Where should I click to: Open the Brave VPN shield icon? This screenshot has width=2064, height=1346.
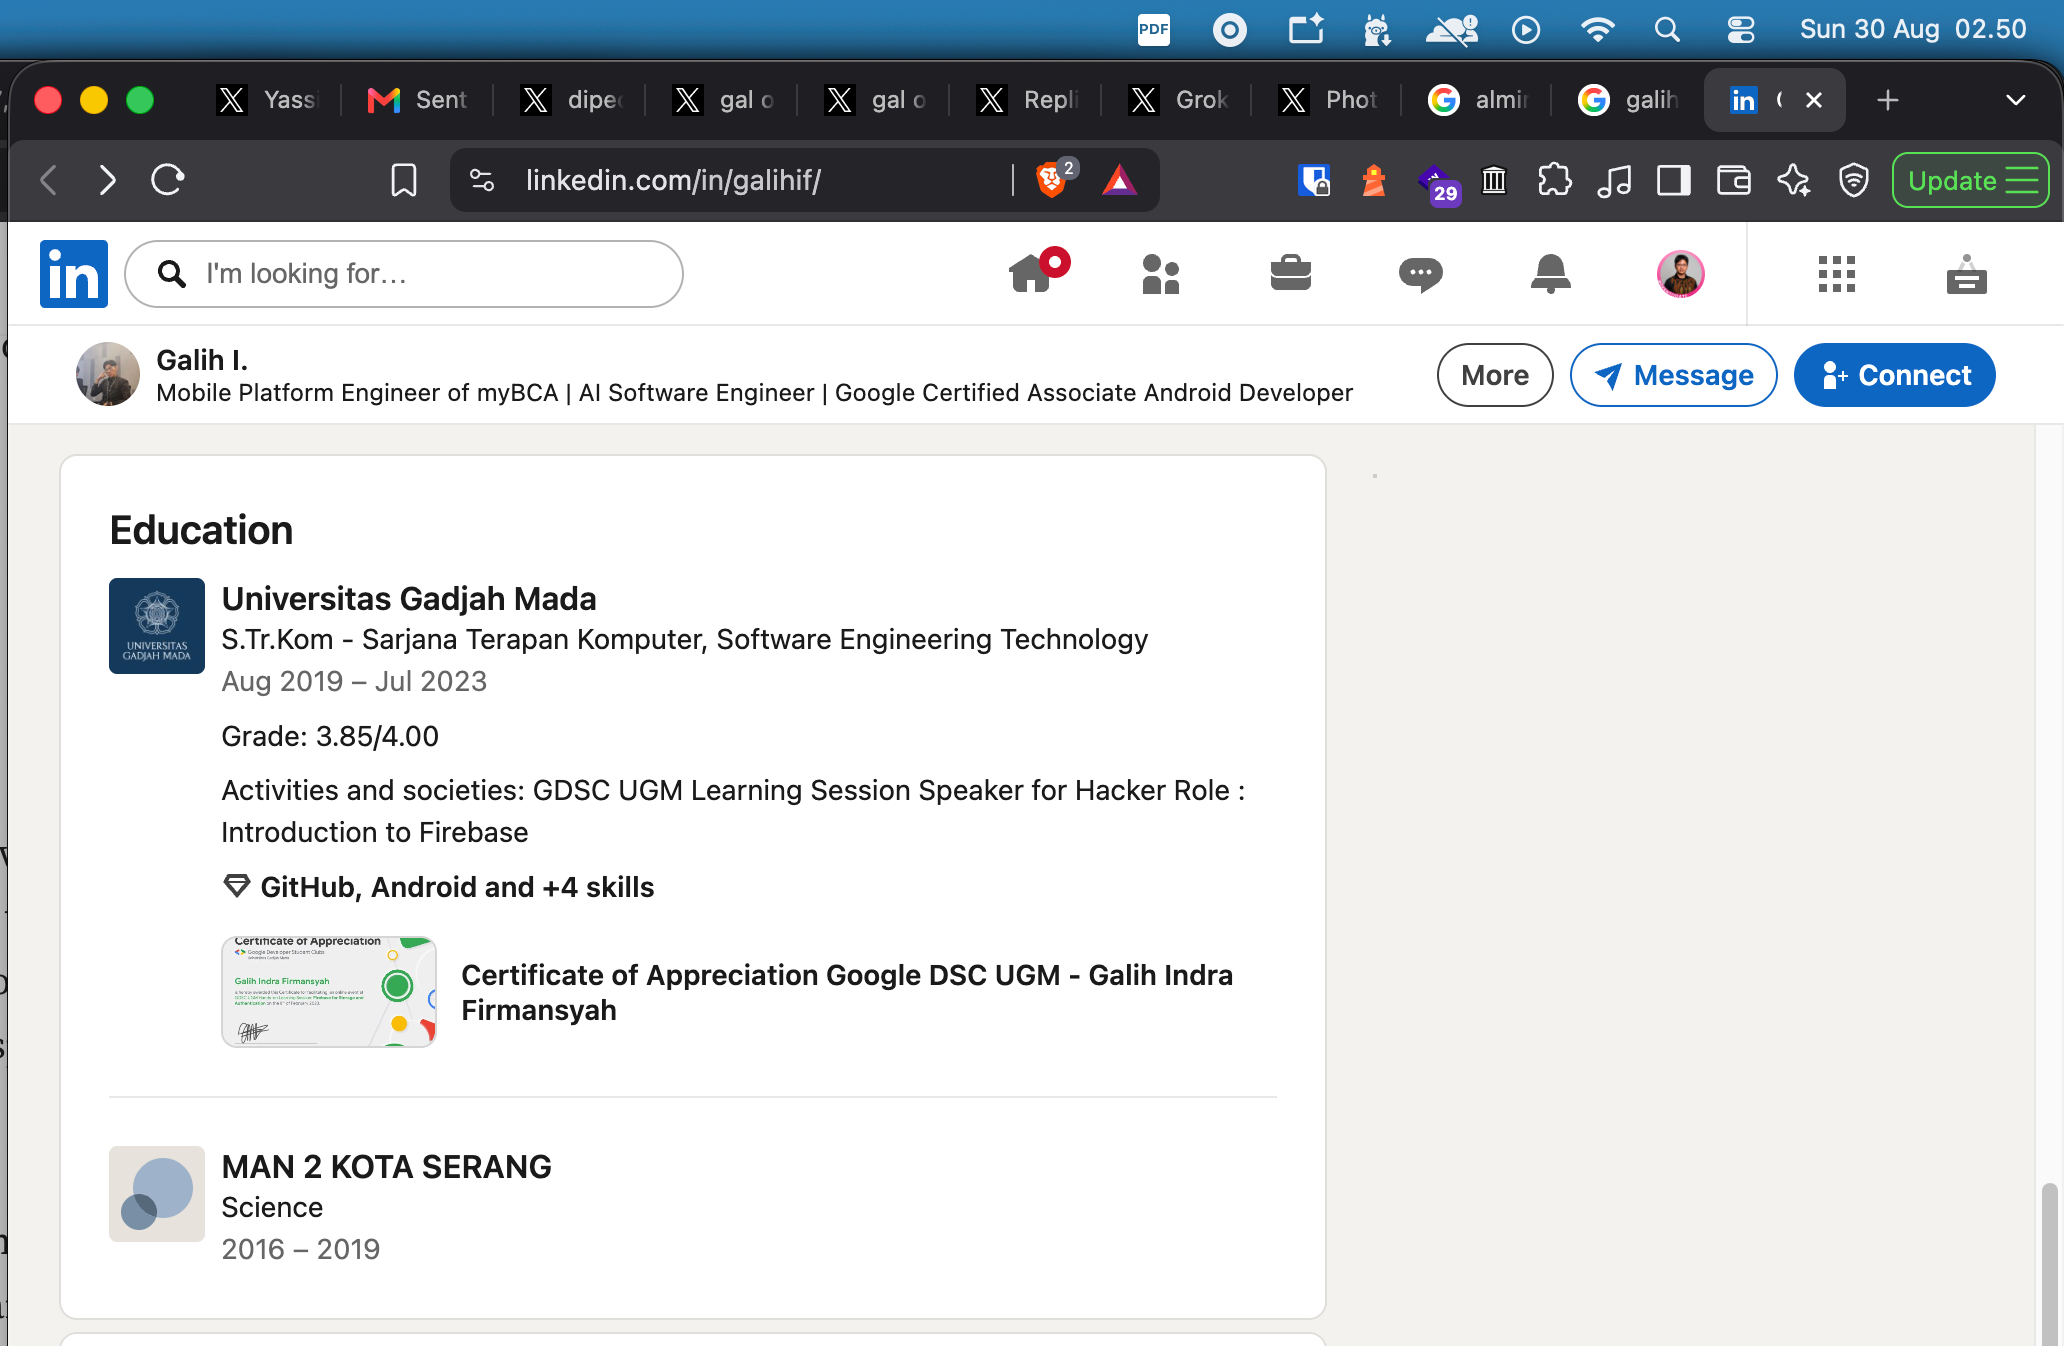pyautogui.click(x=1854, y=180)
